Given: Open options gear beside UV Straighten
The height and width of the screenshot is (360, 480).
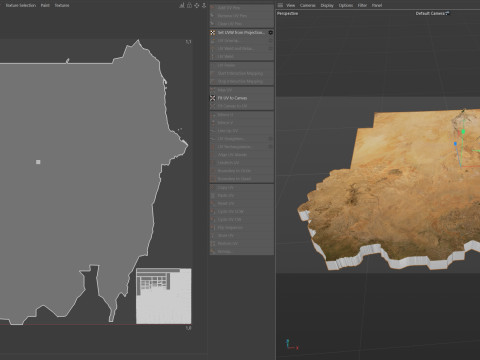Looking at the screenshot, I should click(x=270, y=139).
